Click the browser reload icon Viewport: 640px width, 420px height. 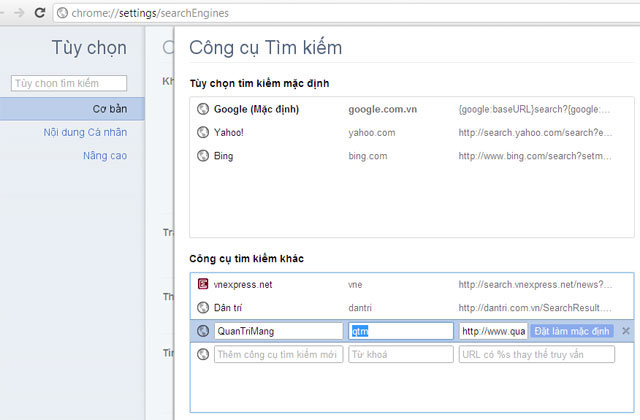click(40, 13)
